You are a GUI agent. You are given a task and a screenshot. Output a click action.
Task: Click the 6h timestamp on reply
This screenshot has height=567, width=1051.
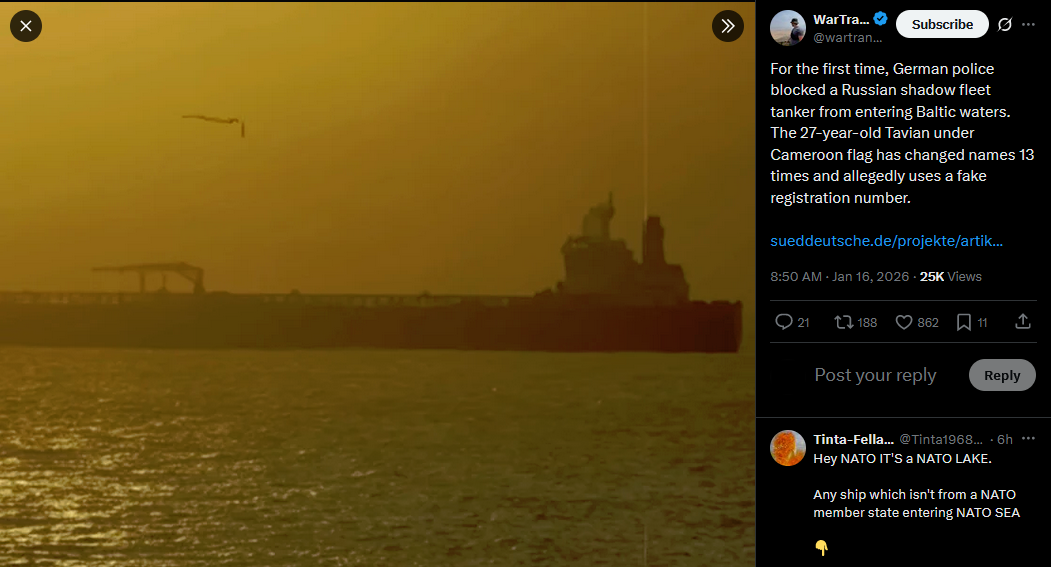pos(1005,440)
